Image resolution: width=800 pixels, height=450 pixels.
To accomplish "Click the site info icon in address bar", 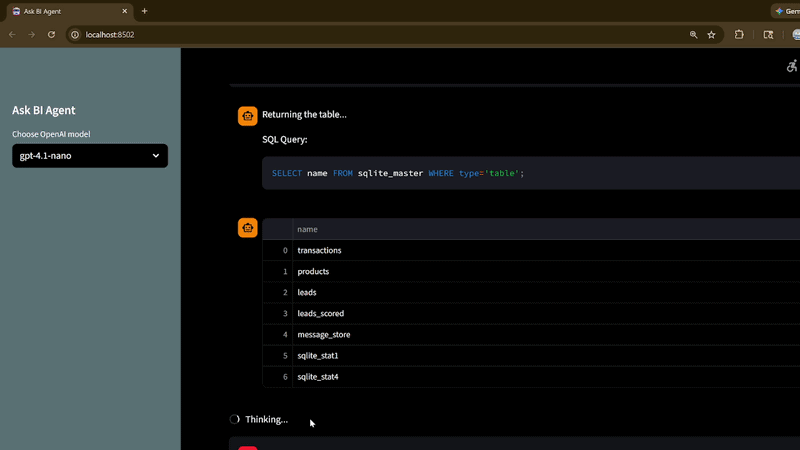I will 74,34.
